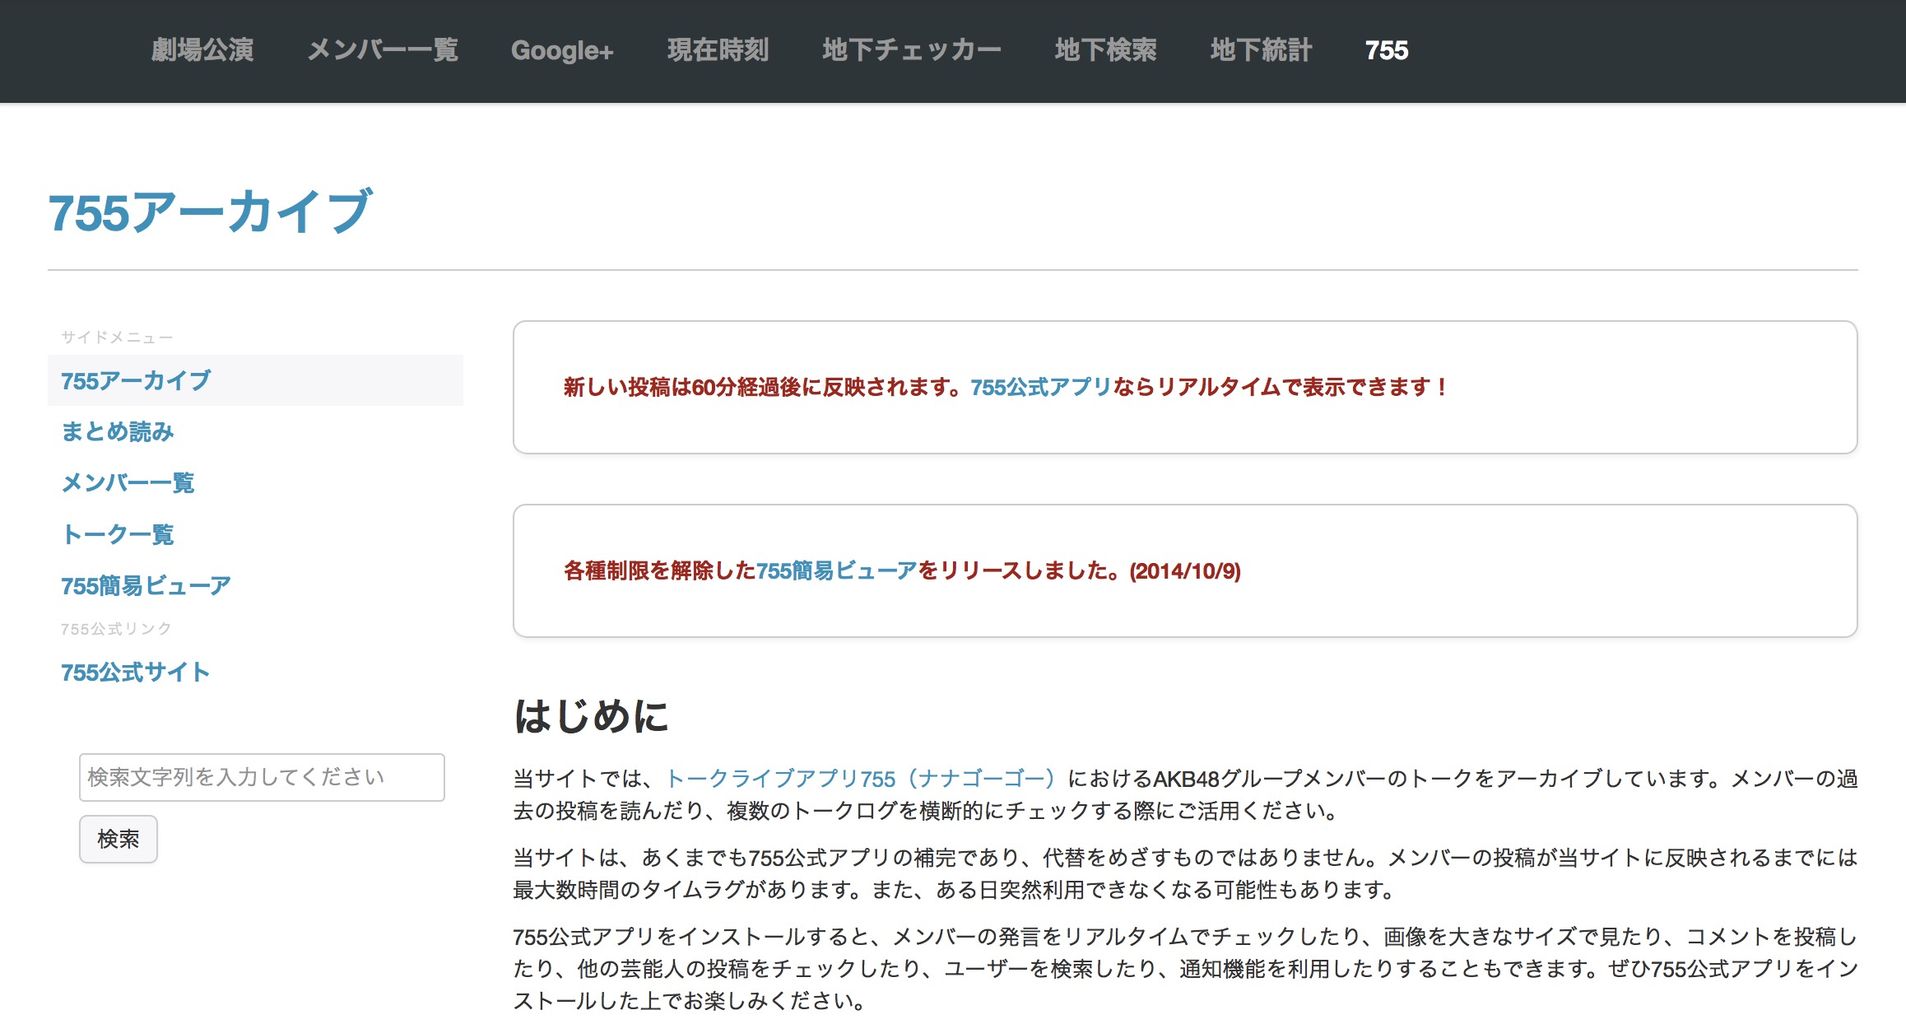Screen dimensions: 1906x1024
Task: Visit 755公式サイト from the sidebar
Action: click(x=135, y=672)
